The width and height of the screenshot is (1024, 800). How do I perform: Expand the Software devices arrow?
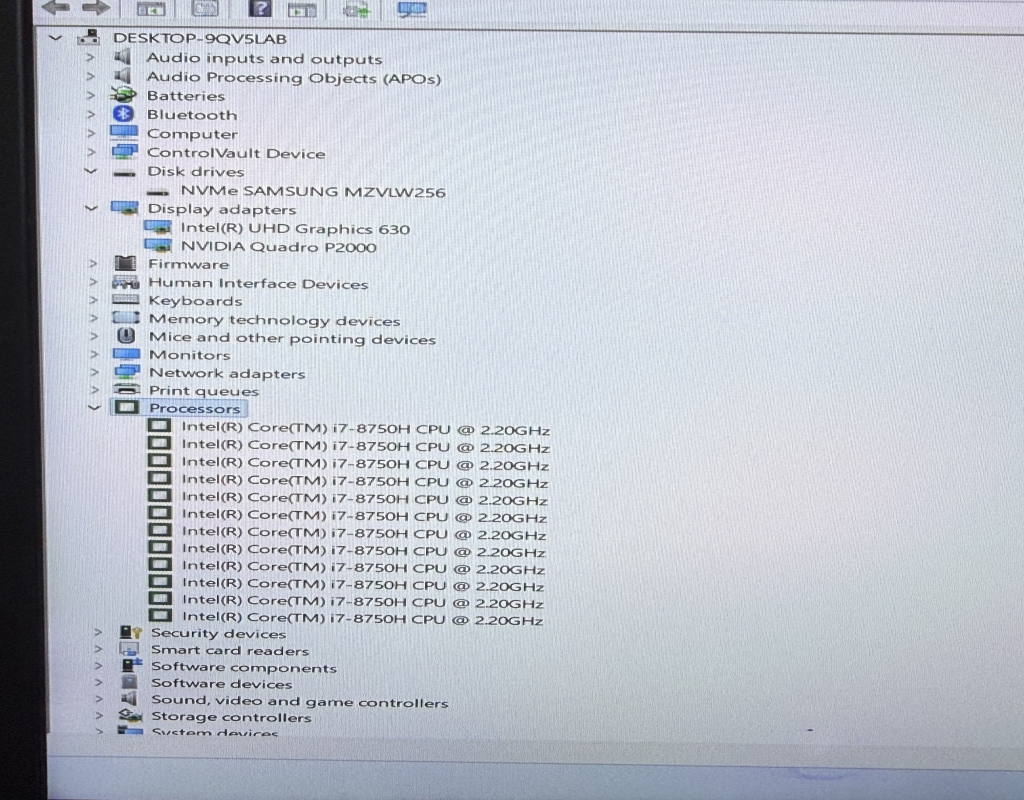click(98, 682)
